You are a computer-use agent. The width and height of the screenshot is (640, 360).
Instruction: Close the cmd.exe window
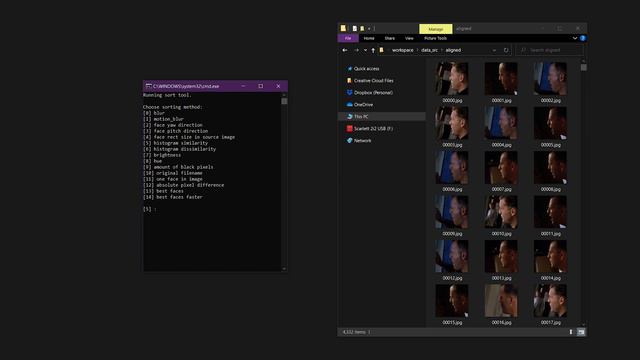click(x=278, y=86)
